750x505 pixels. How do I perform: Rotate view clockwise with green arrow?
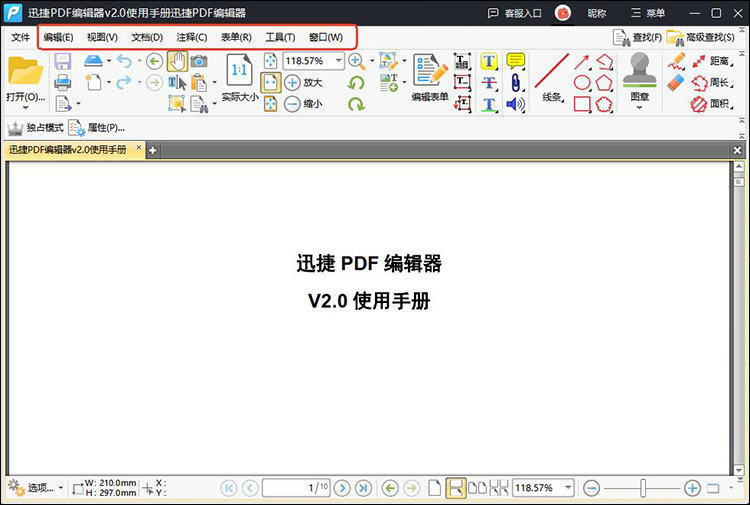pos(356,103)
